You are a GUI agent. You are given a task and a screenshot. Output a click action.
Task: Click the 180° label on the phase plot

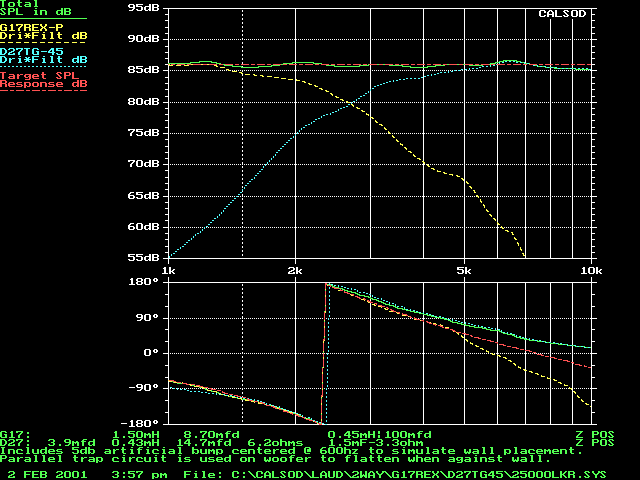(x=145, y=283)
